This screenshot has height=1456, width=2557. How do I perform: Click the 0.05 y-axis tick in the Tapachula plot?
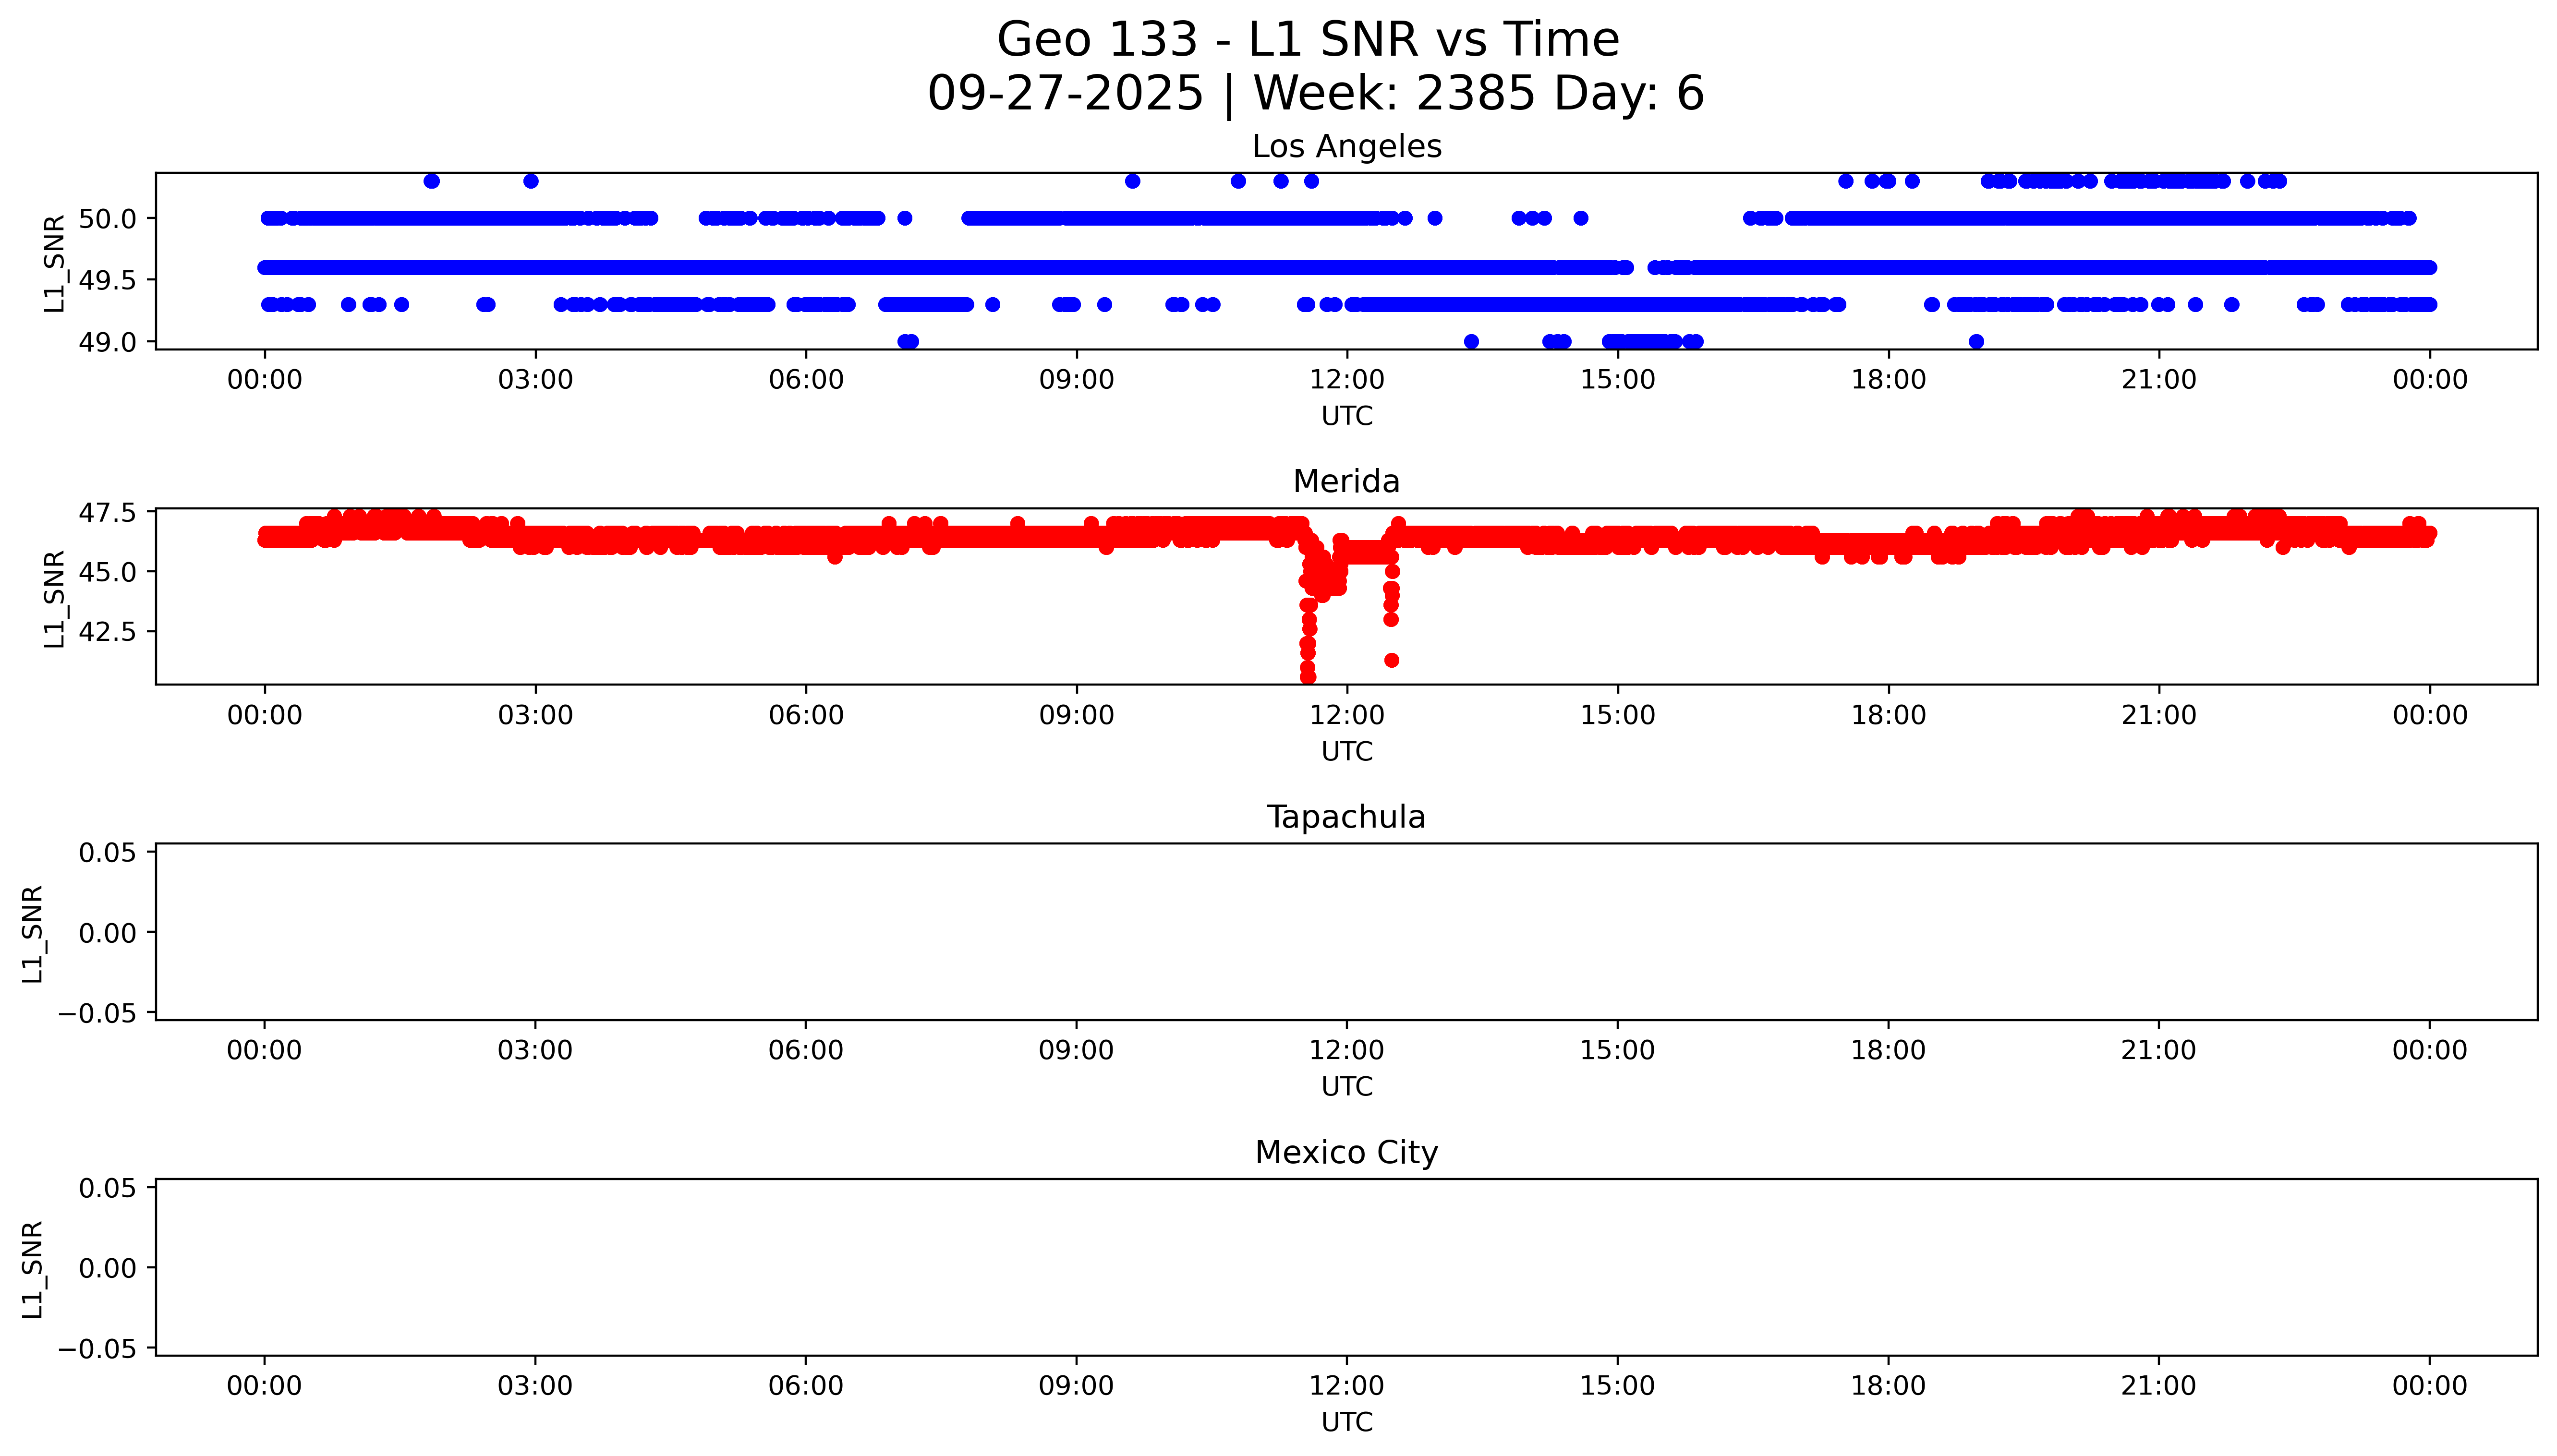pos(107,852)
